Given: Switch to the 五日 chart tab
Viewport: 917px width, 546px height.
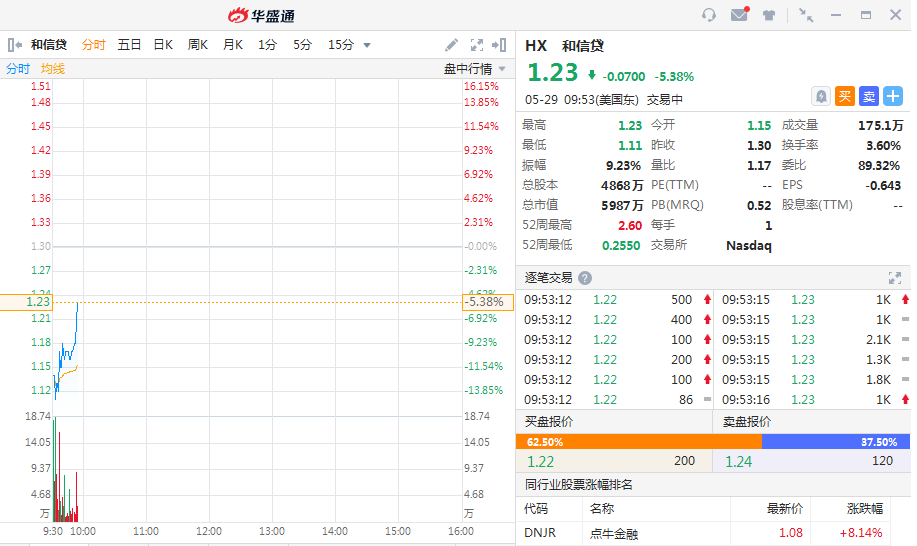Looking at the screenshot, I should pos(129,45).
